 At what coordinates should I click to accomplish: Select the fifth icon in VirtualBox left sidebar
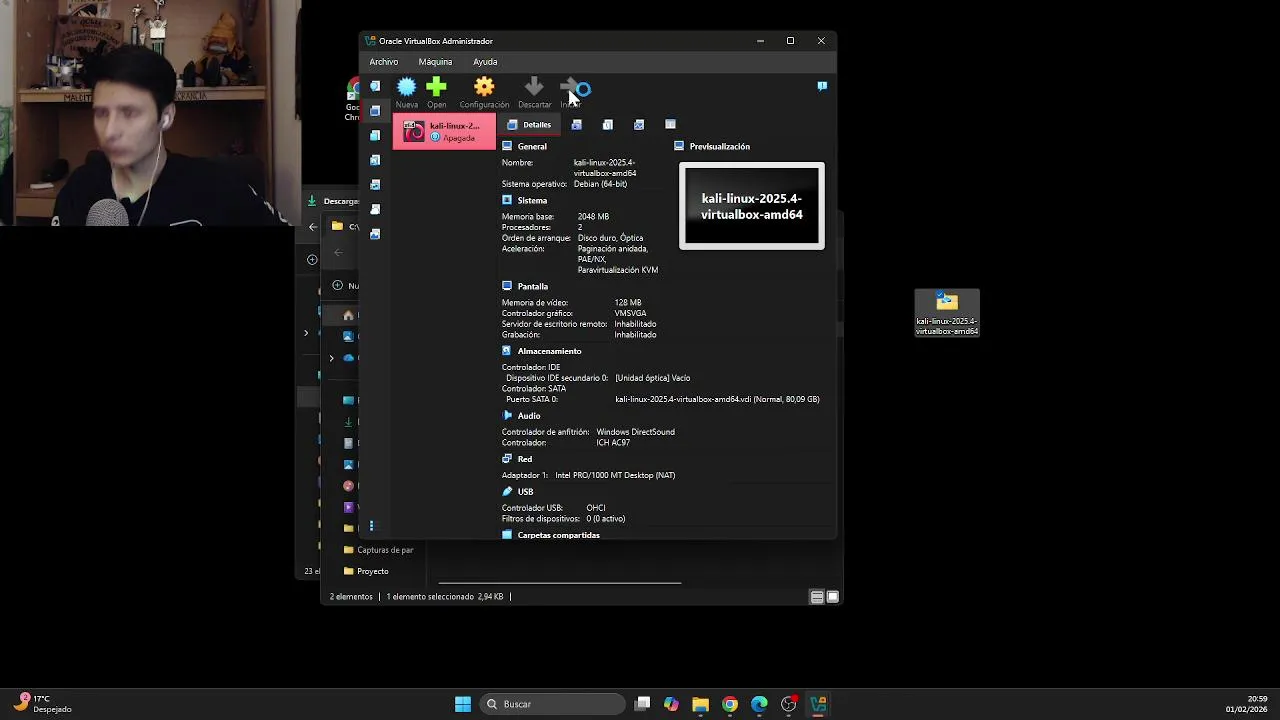click(375, 185)
